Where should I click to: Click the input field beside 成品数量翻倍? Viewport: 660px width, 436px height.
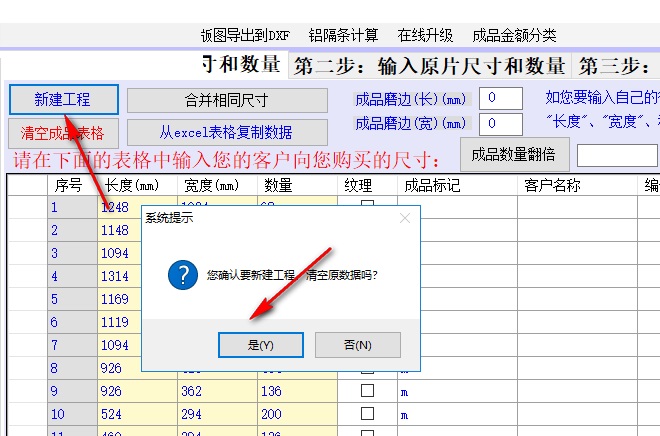click(617, 155)
